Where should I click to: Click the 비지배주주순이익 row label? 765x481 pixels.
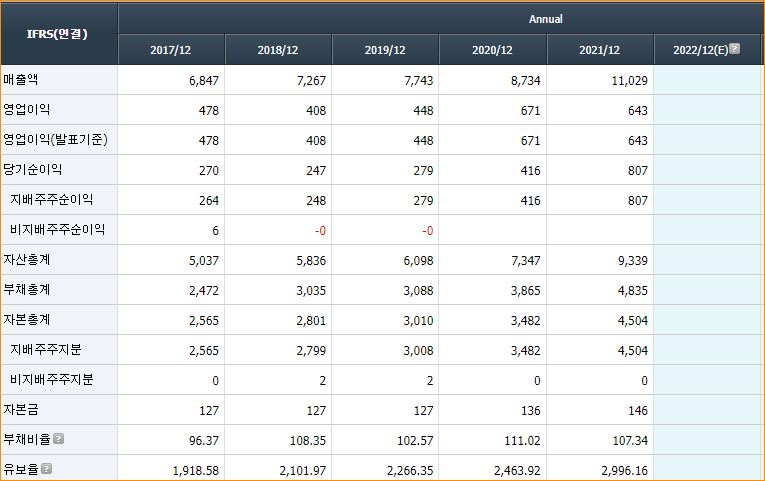(58, 229)
